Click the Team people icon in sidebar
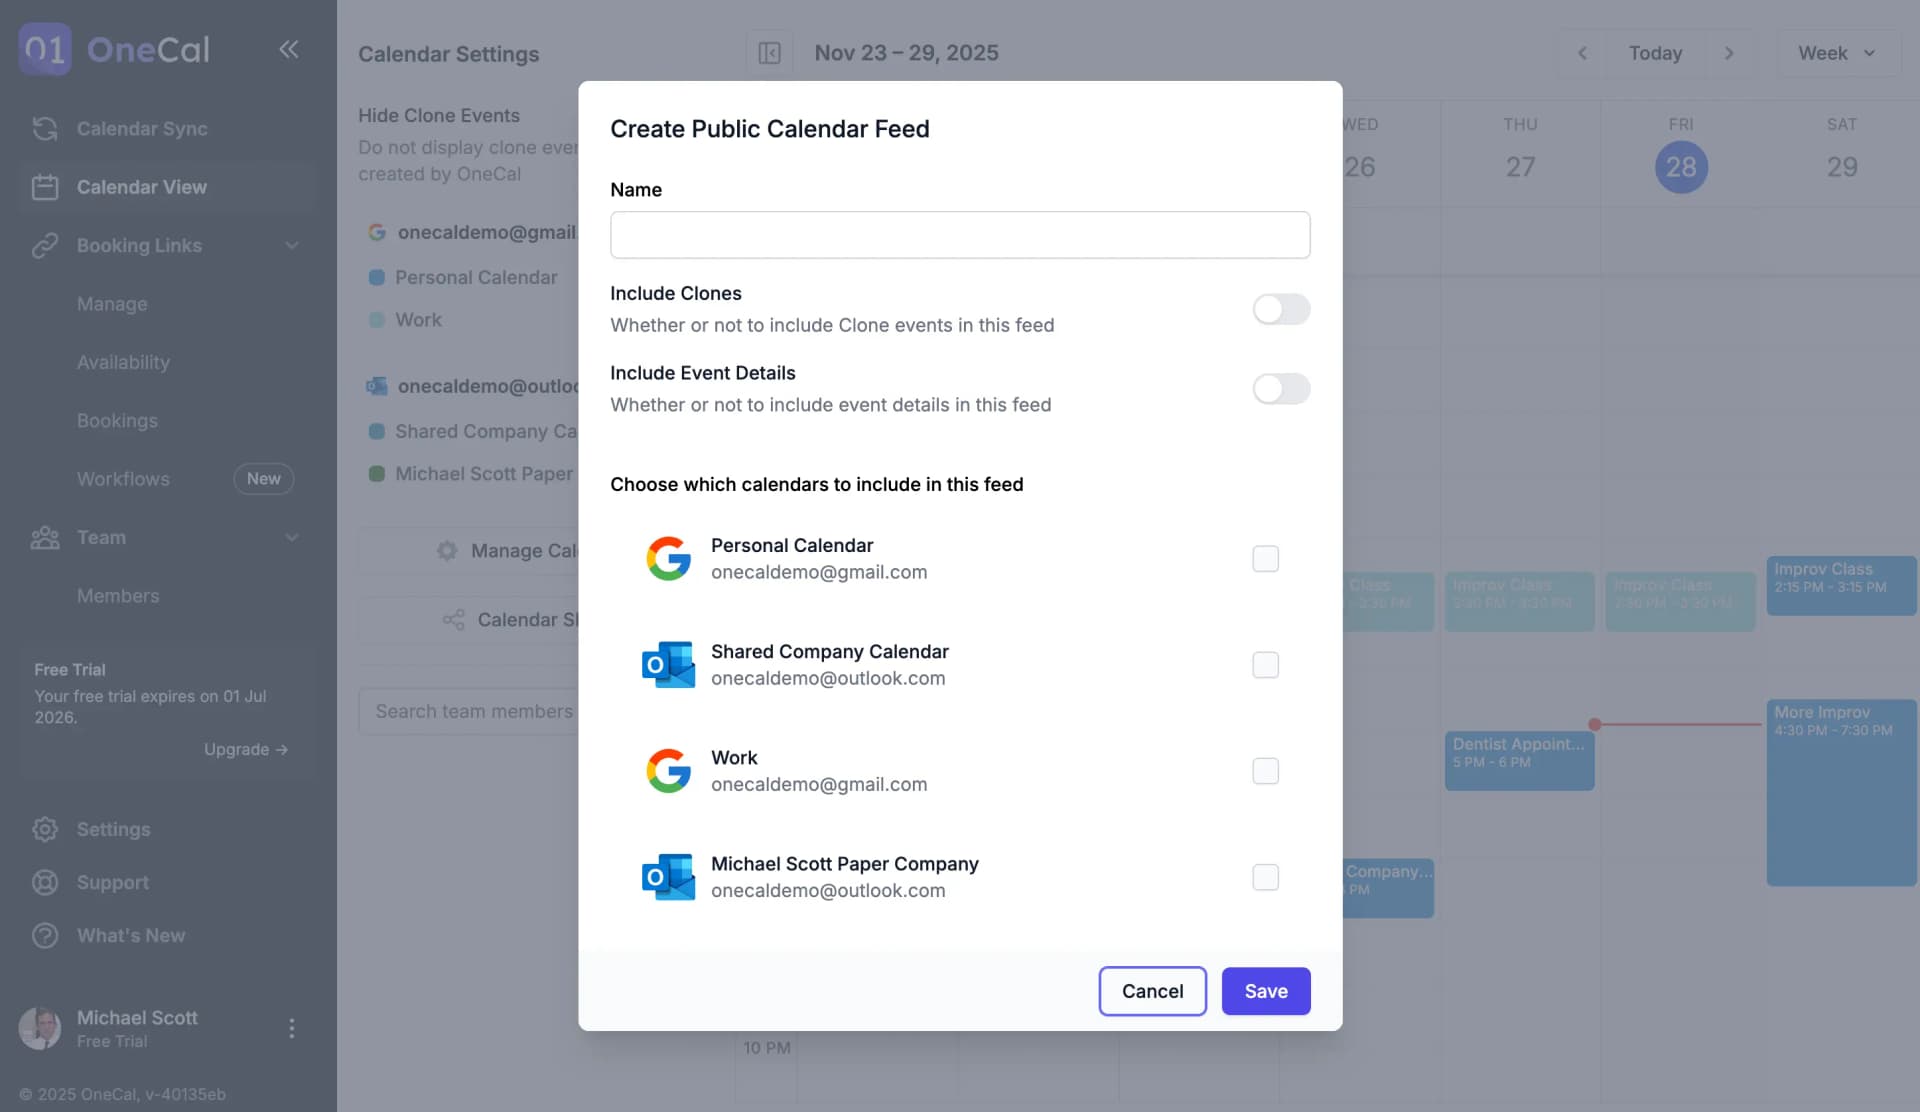 [x=45, y=538]
